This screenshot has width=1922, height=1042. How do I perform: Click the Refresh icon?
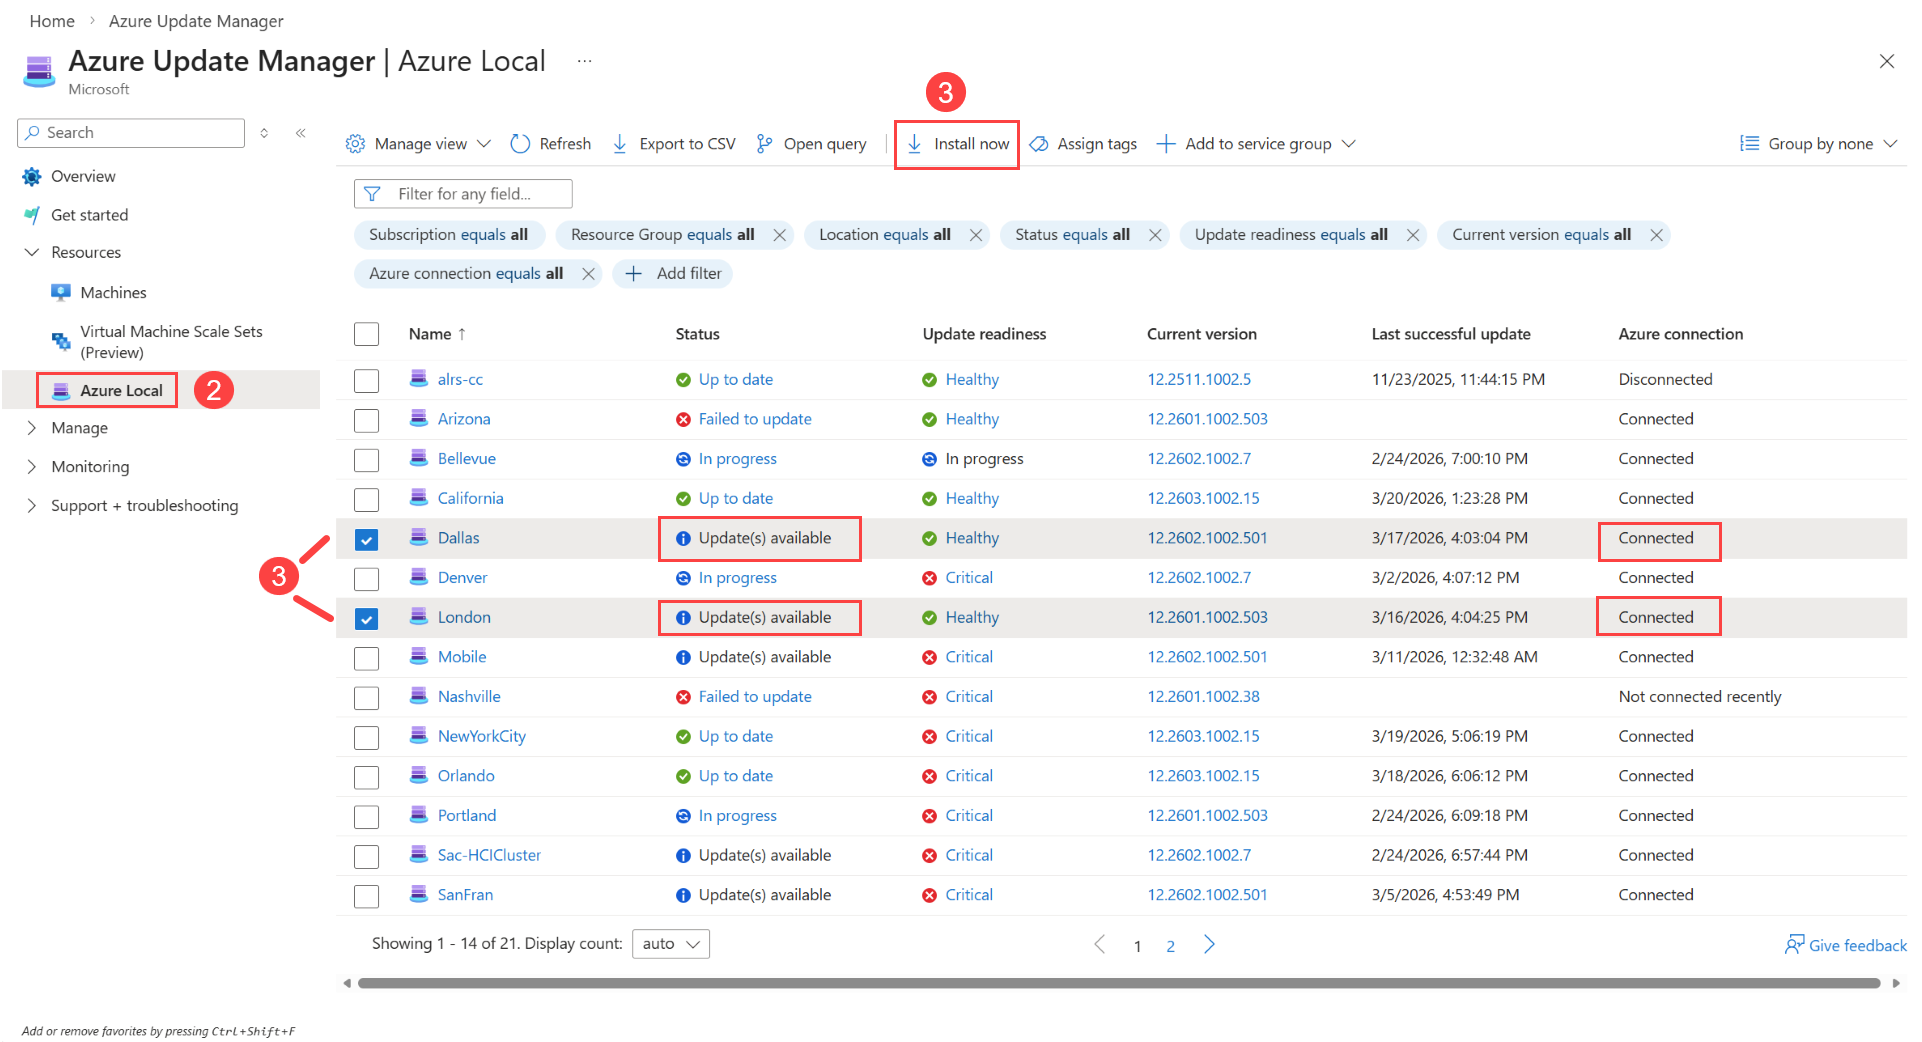click(x=520, y=144)
